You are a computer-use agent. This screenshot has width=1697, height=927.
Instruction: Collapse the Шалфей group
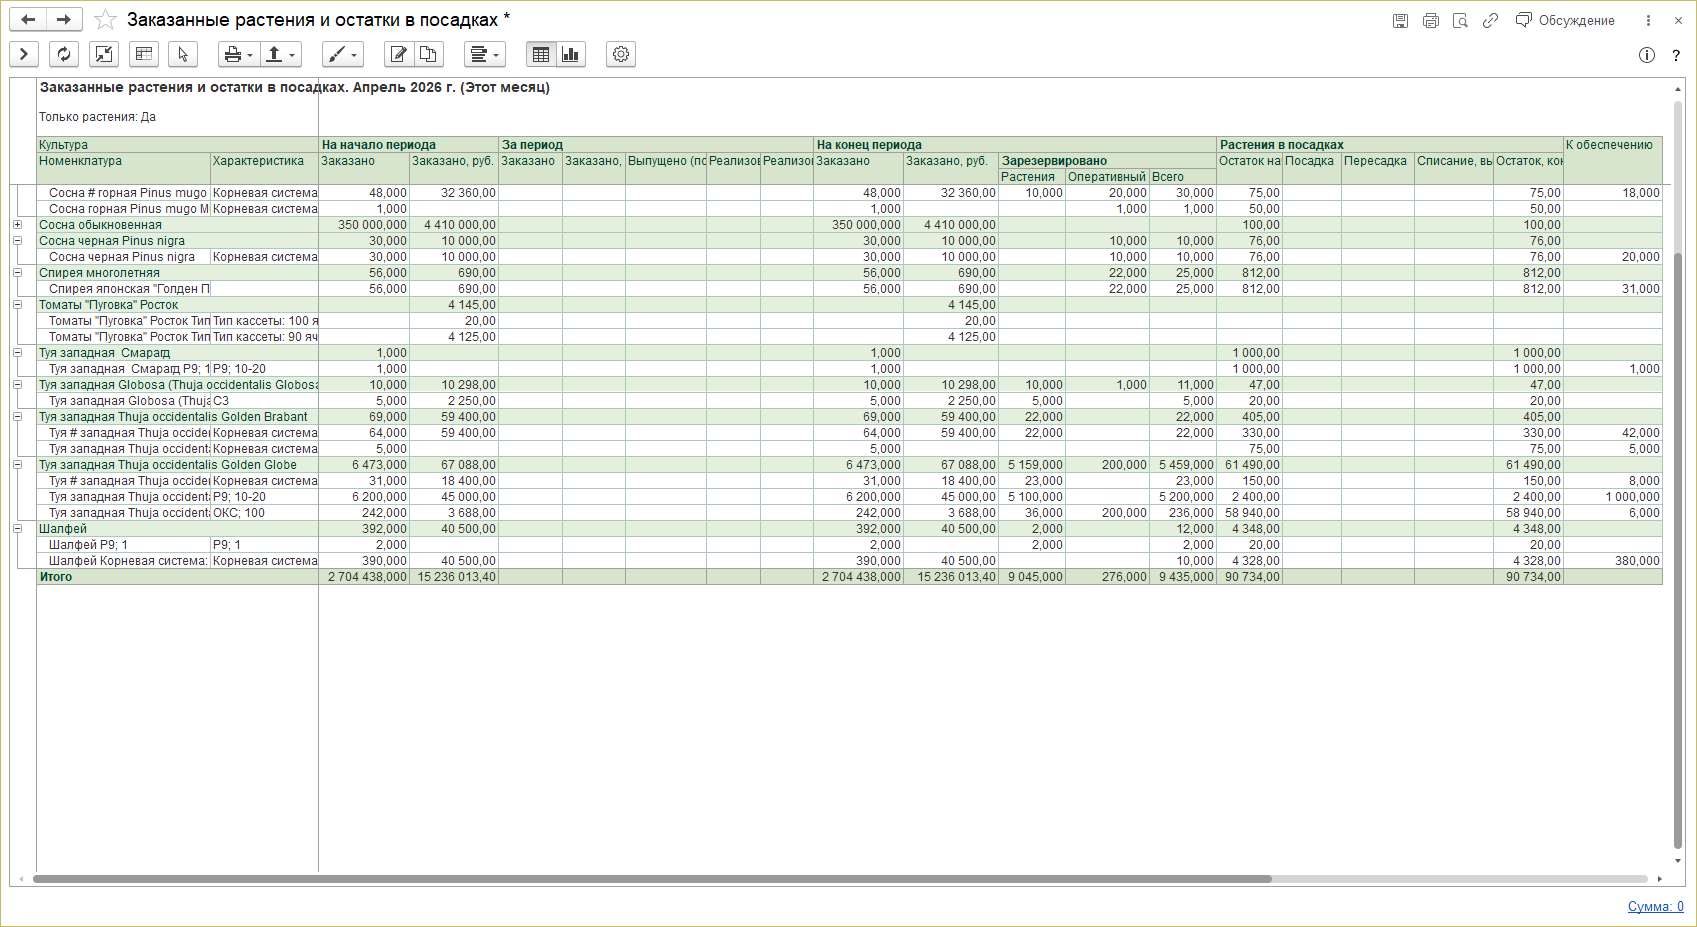[x=17, y=529]
